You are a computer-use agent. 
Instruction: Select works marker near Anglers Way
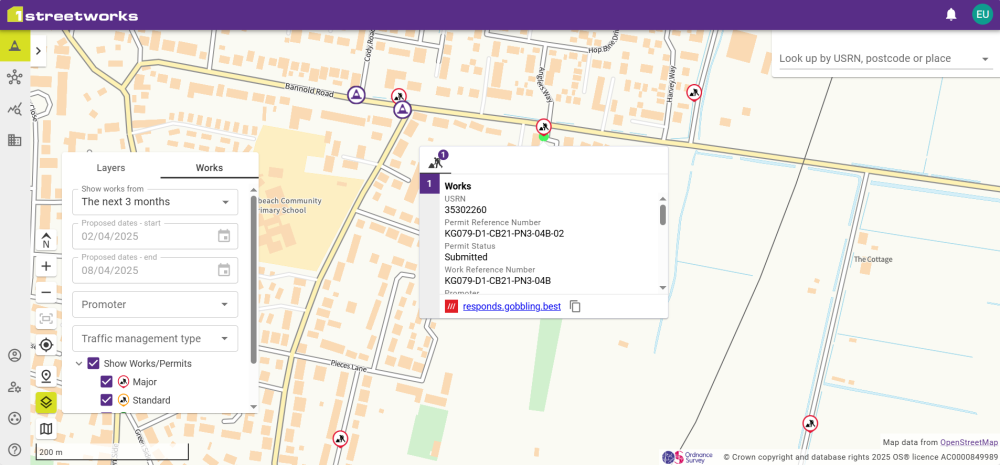click(x=543, y=126)
